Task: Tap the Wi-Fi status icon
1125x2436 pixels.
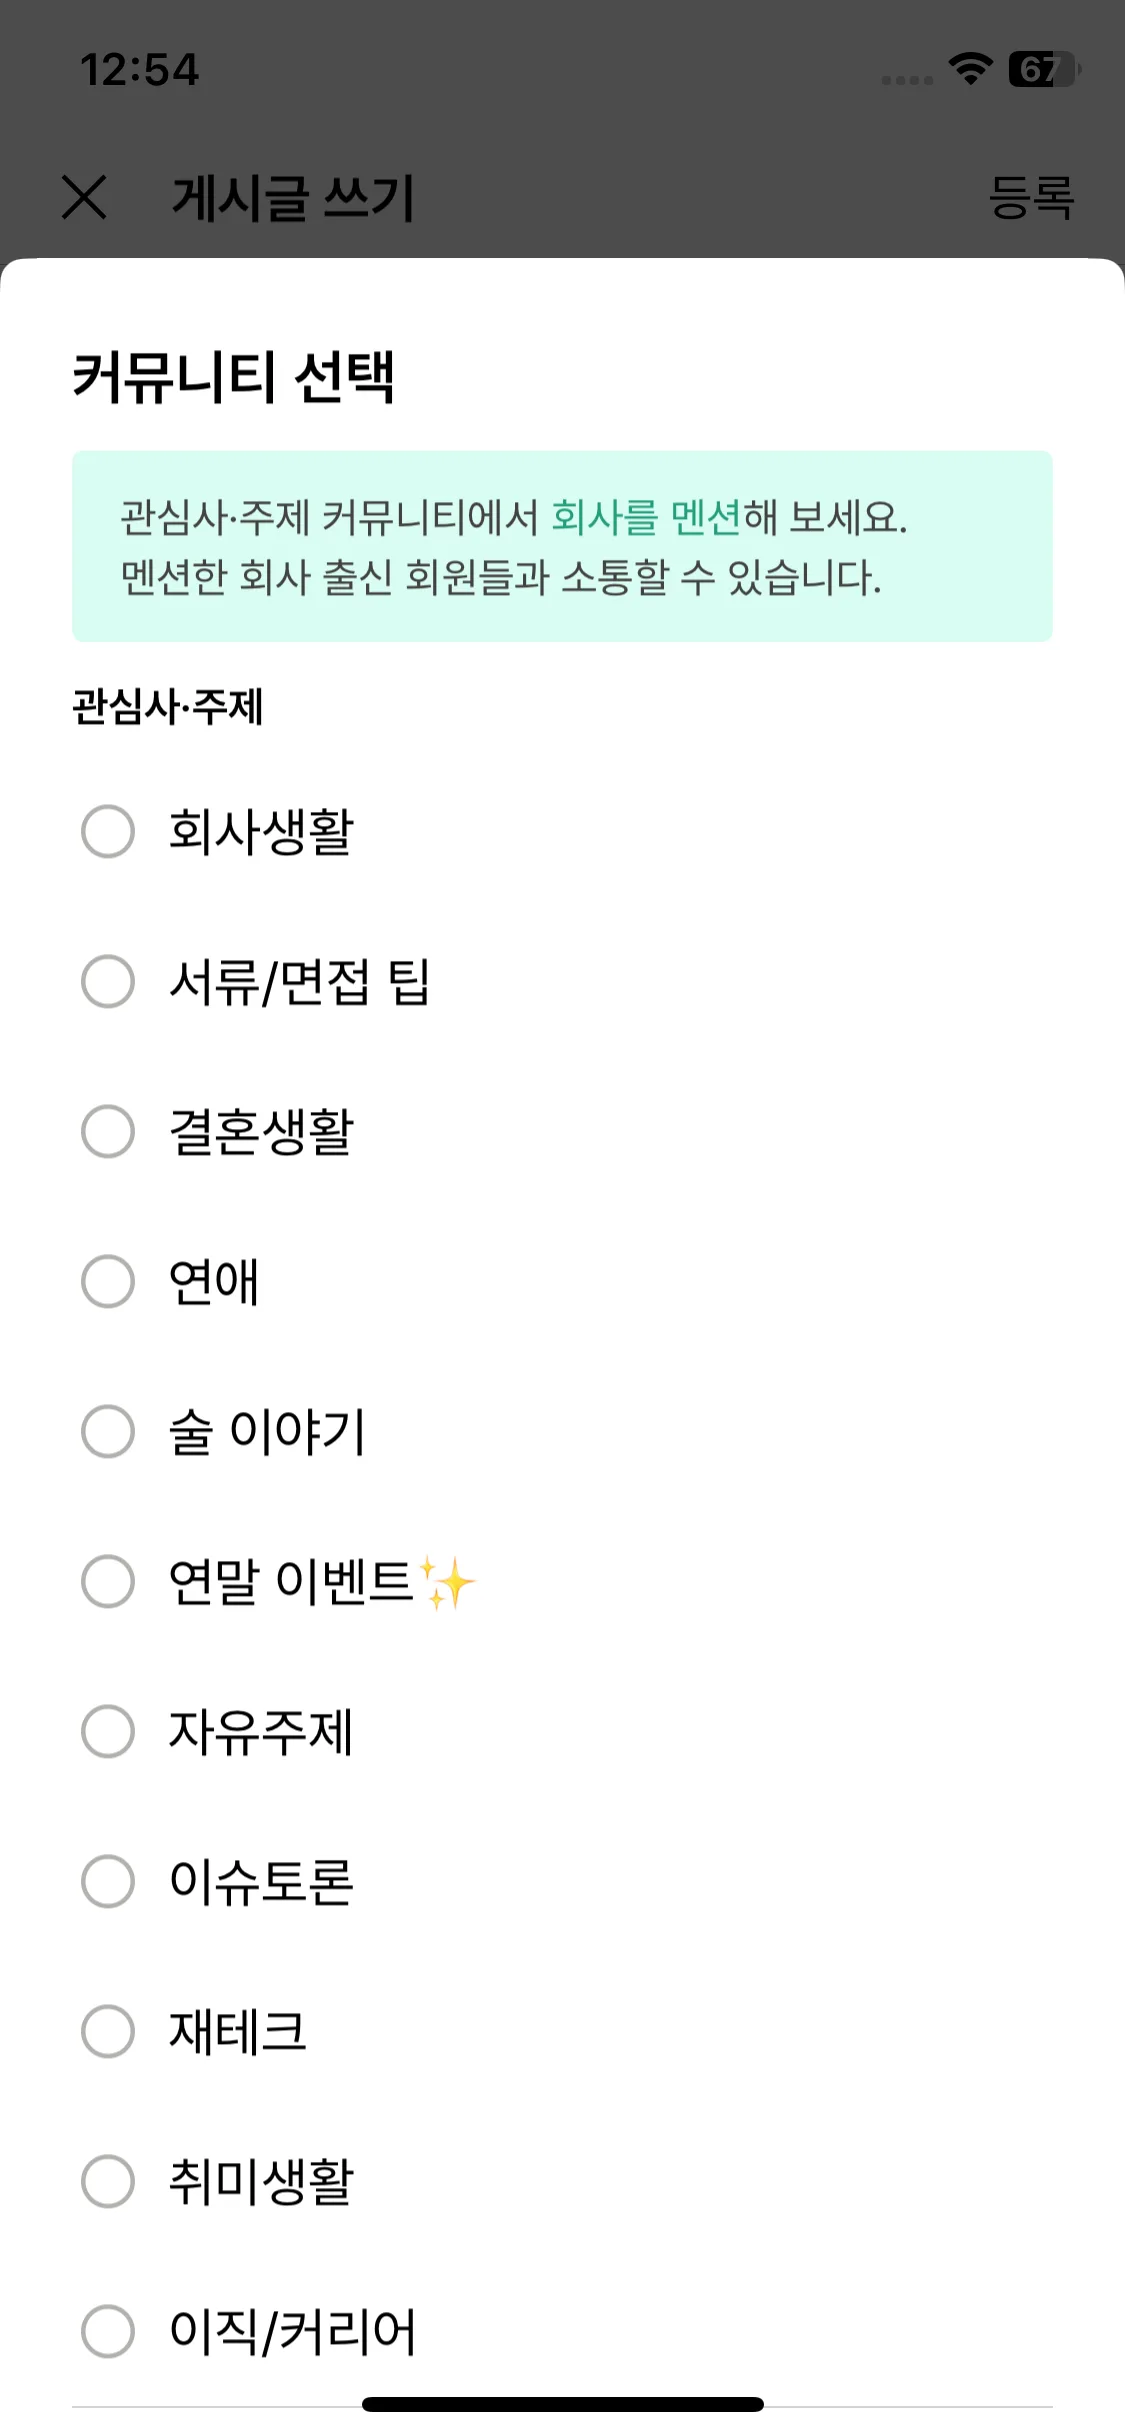Action: [970, 68]
